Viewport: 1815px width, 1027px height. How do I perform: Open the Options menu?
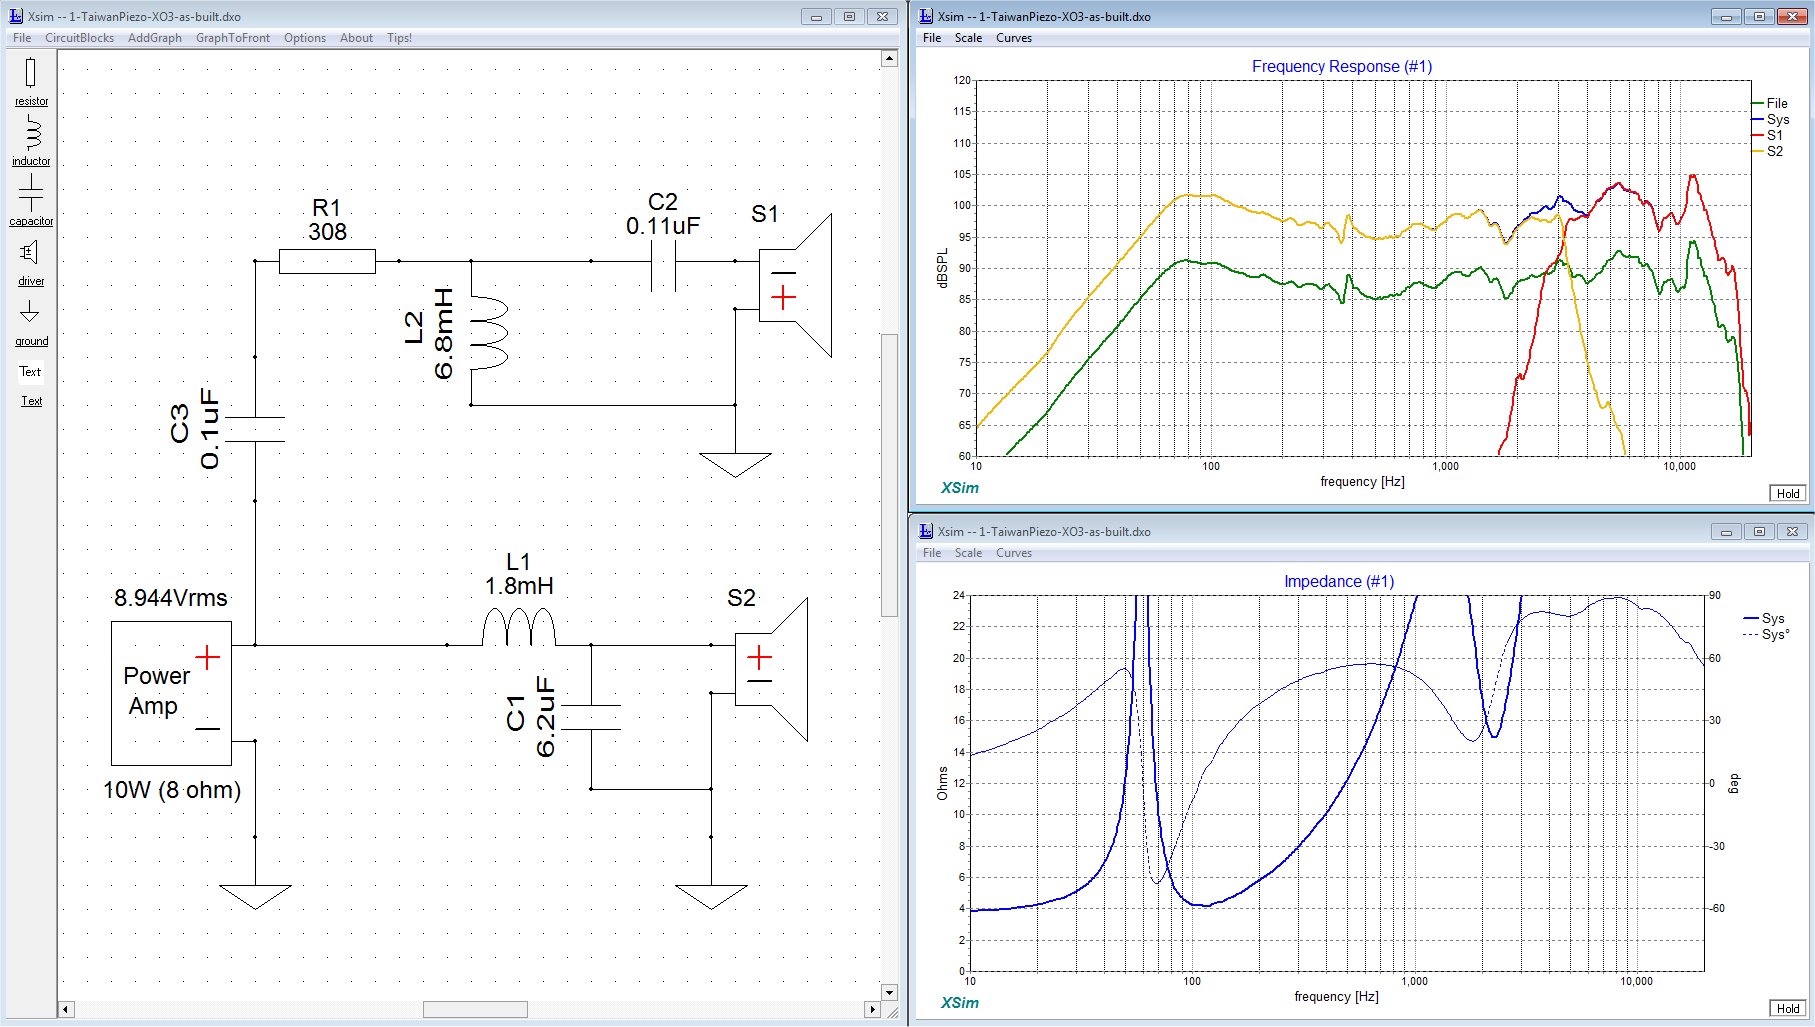click(305, 38)
